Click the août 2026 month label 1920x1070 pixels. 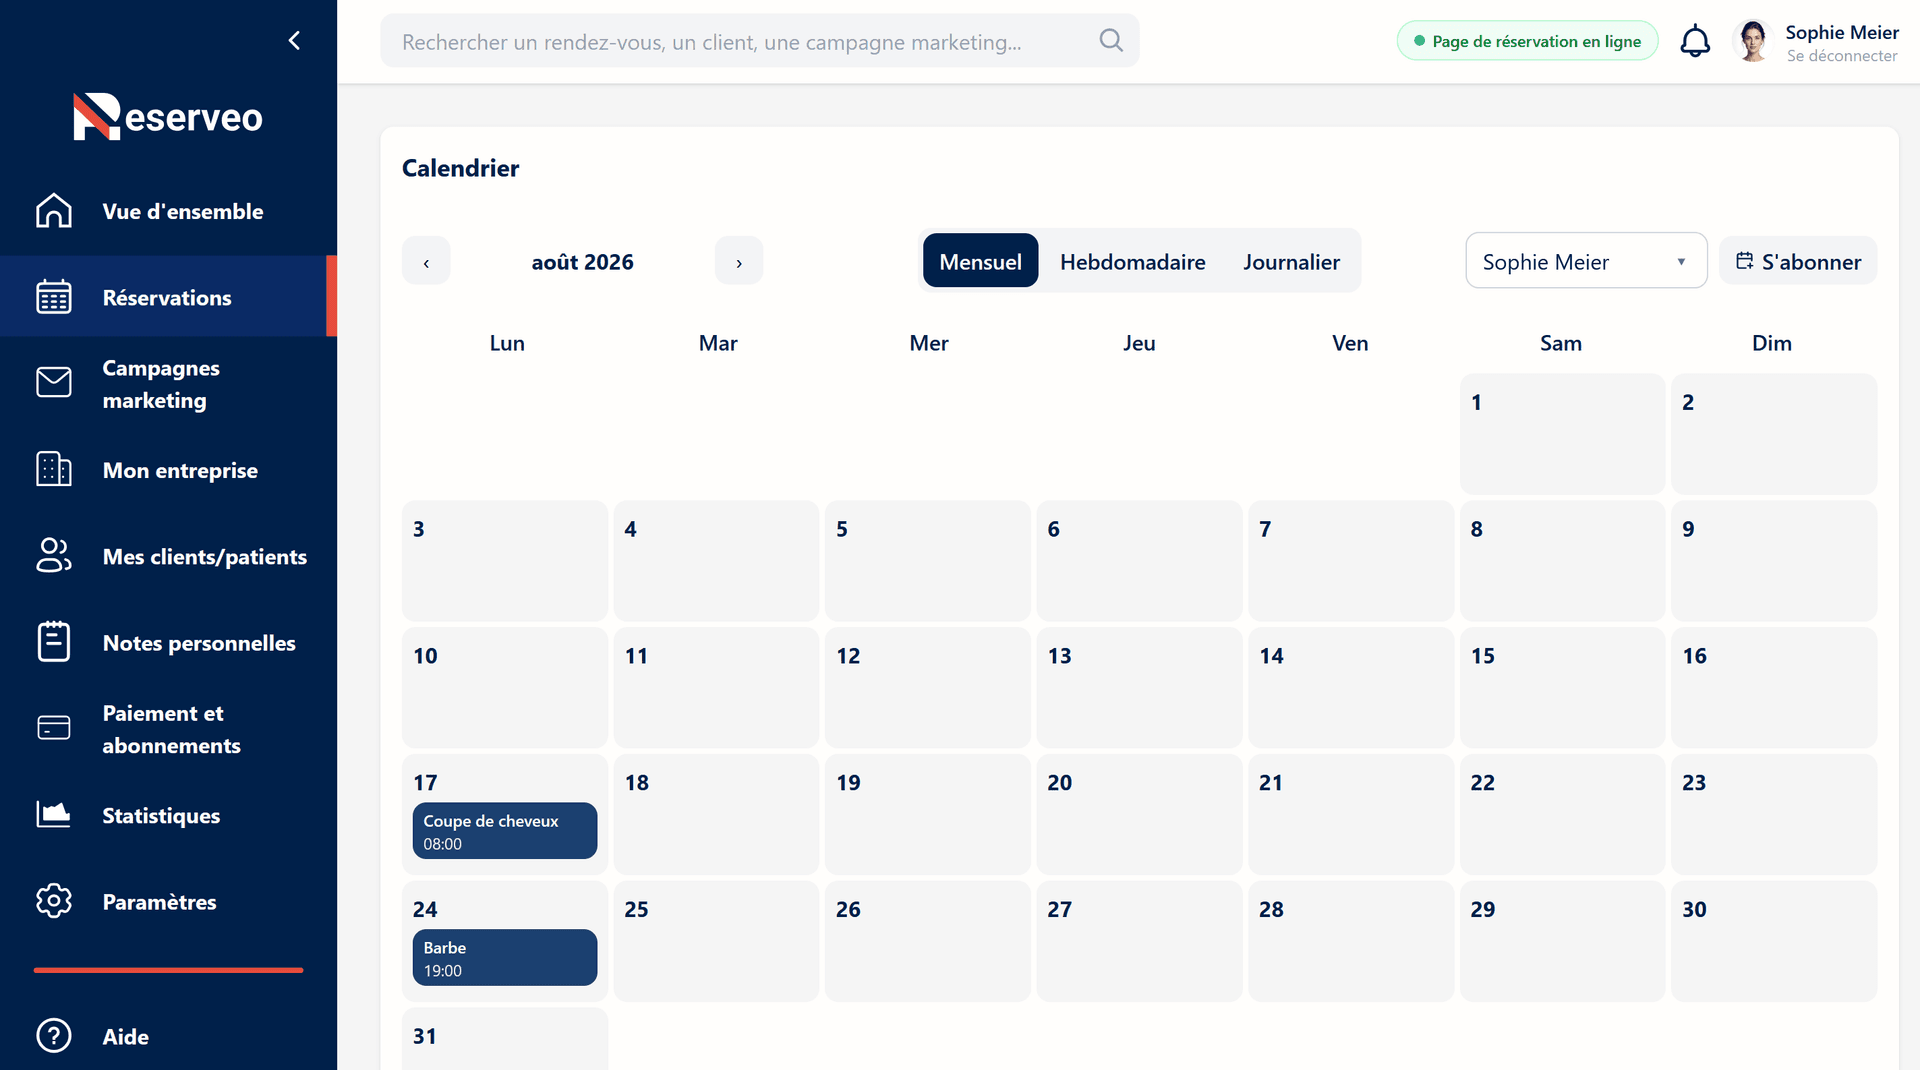pos(582,261)
